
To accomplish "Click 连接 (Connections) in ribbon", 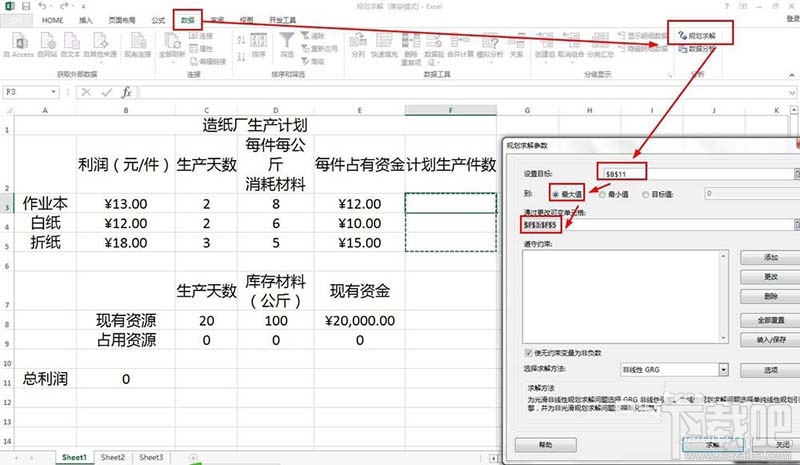I will coord(201,36).
